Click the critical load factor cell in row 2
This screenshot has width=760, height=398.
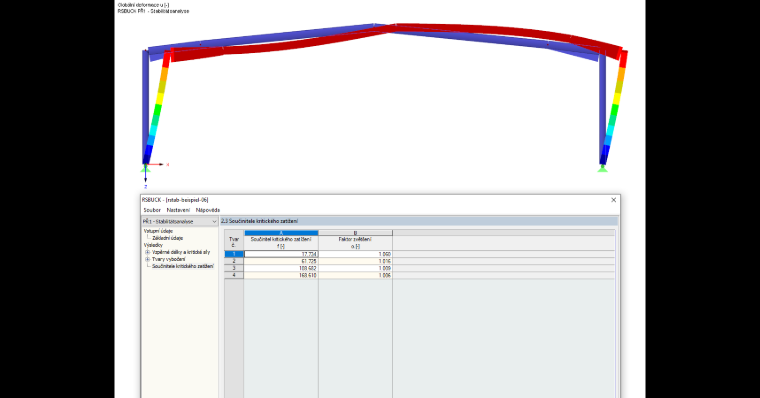281,261
